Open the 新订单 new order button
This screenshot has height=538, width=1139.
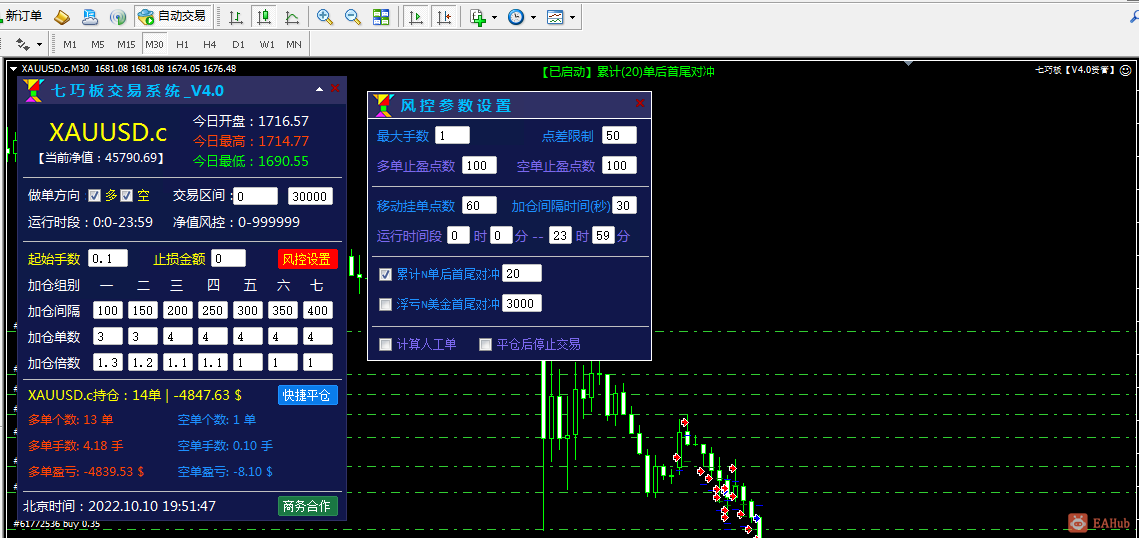(x=22, y=16)
